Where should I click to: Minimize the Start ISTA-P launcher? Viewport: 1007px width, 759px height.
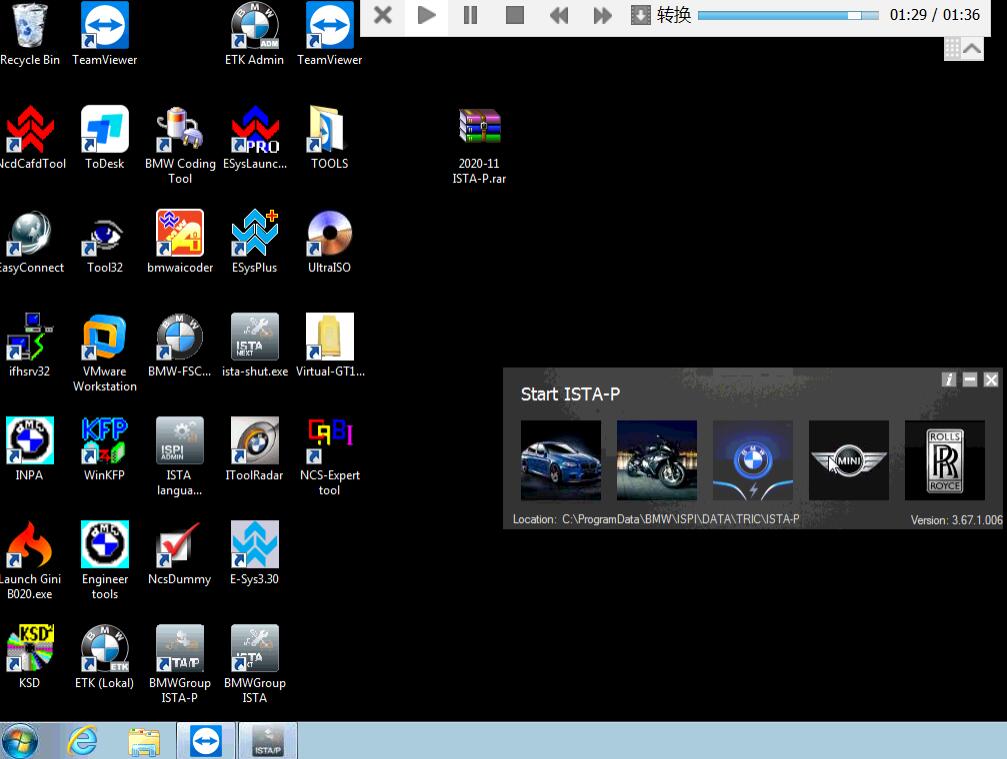[970, 380]
